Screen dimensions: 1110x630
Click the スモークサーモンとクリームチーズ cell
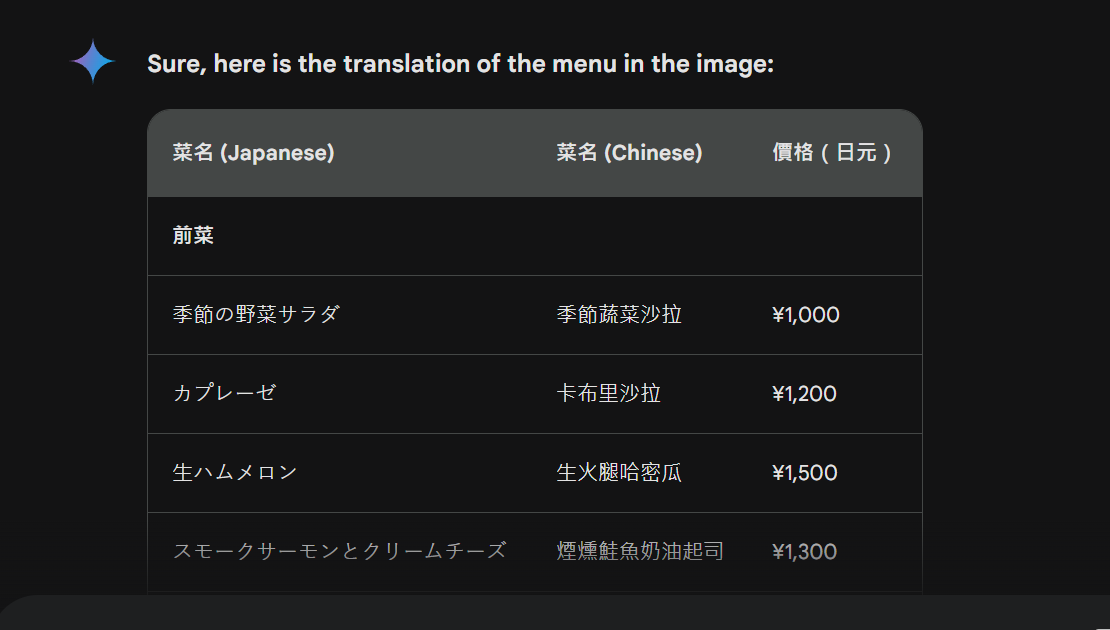tap(340, 551)
